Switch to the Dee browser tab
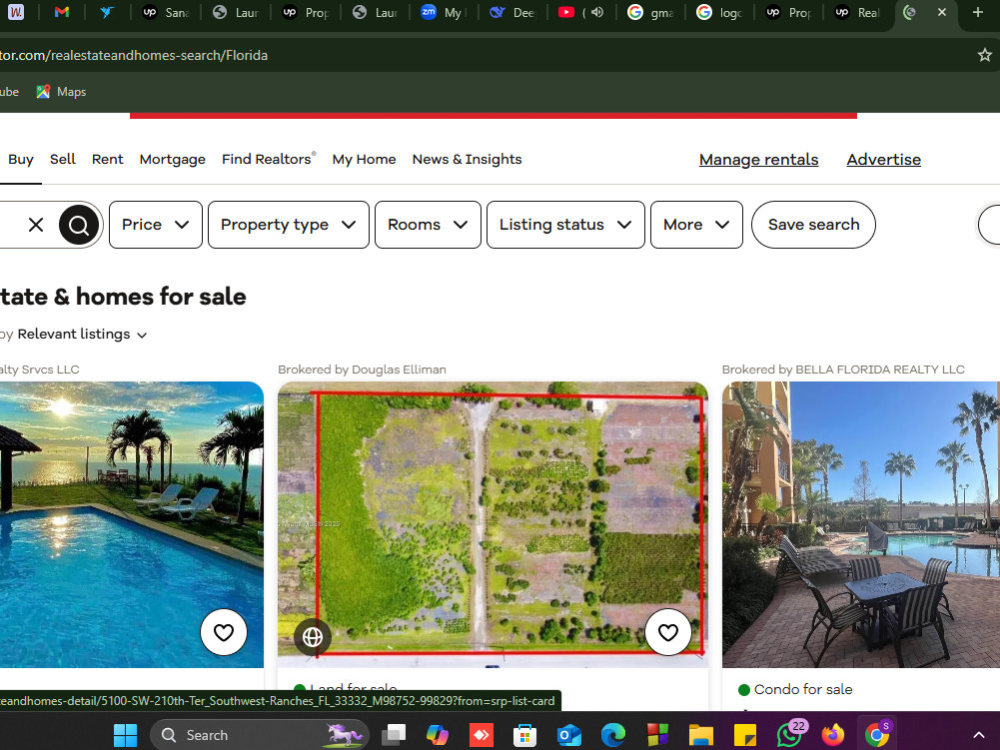1000x750 pixels. click(x=513, y=12)
